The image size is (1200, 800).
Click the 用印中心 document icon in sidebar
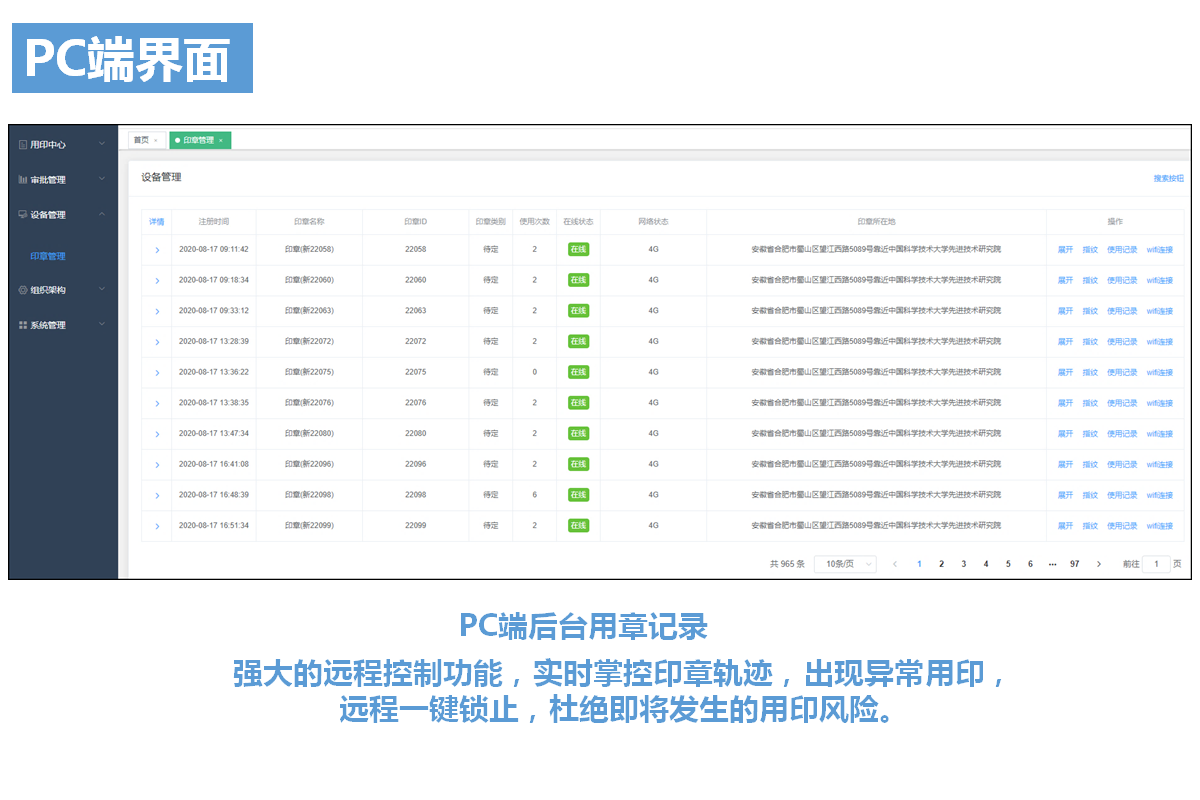(x=23, y=145)
